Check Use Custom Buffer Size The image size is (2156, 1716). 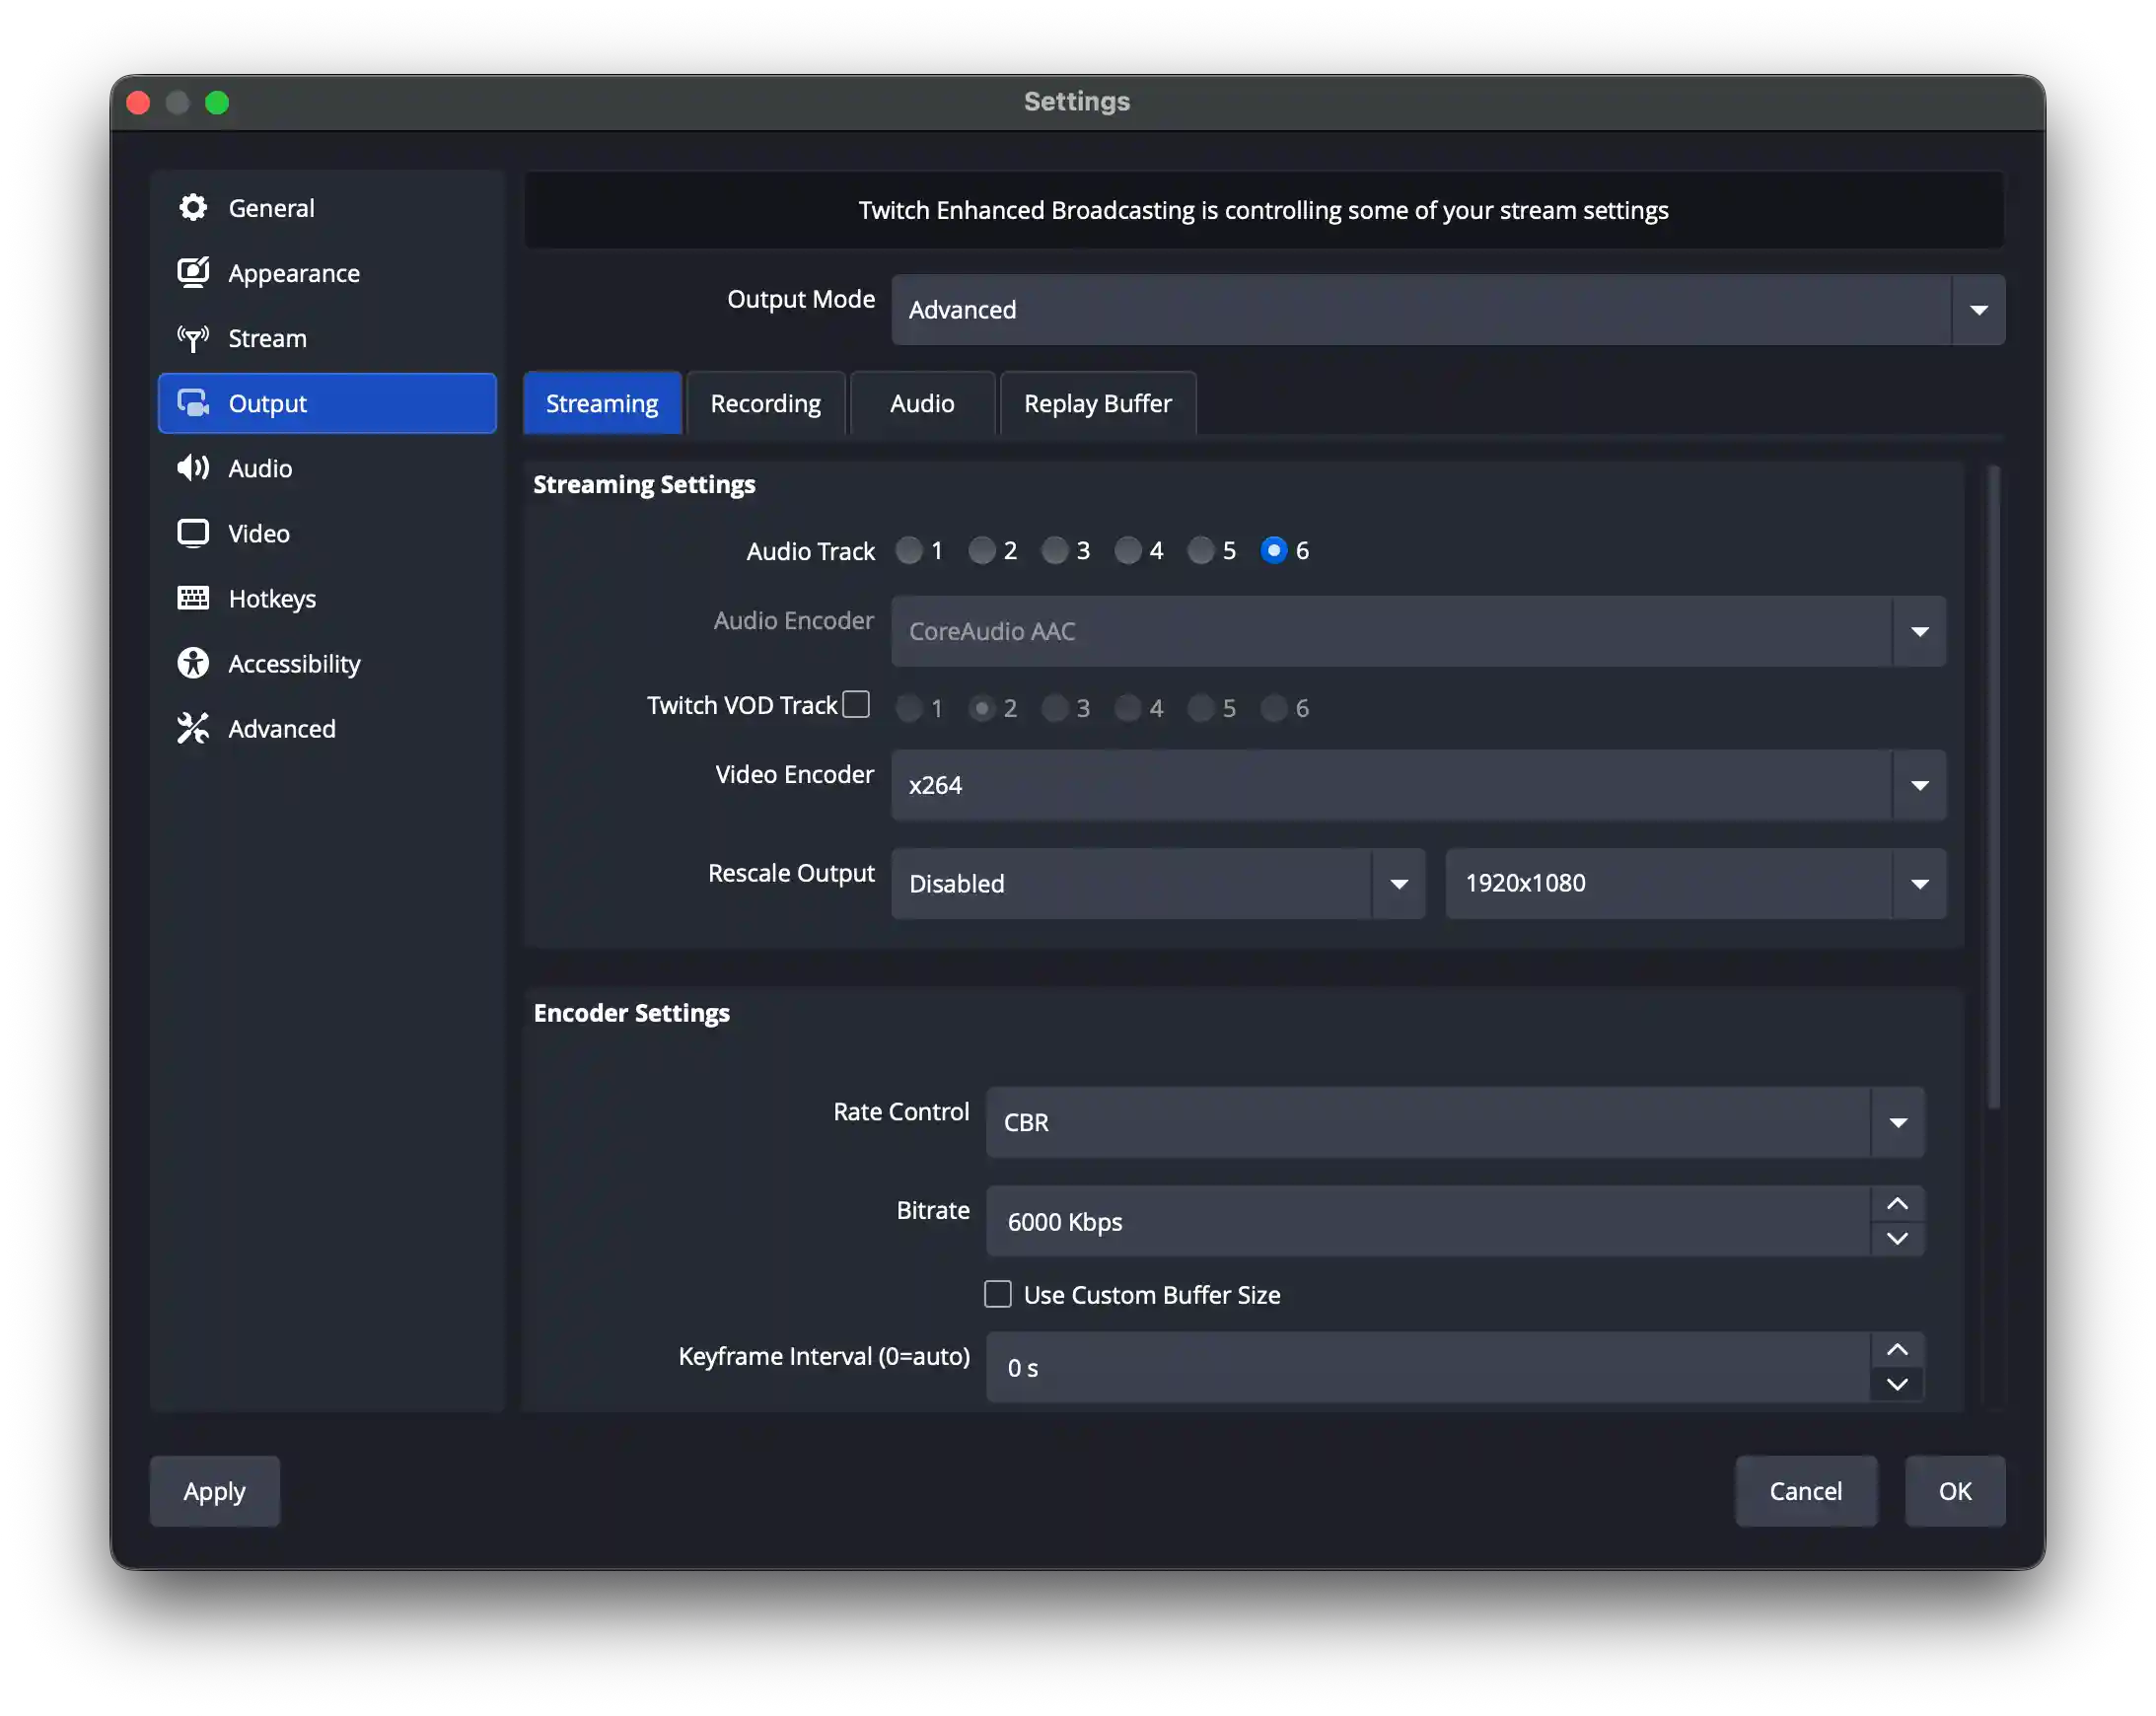coord(998,1294)
